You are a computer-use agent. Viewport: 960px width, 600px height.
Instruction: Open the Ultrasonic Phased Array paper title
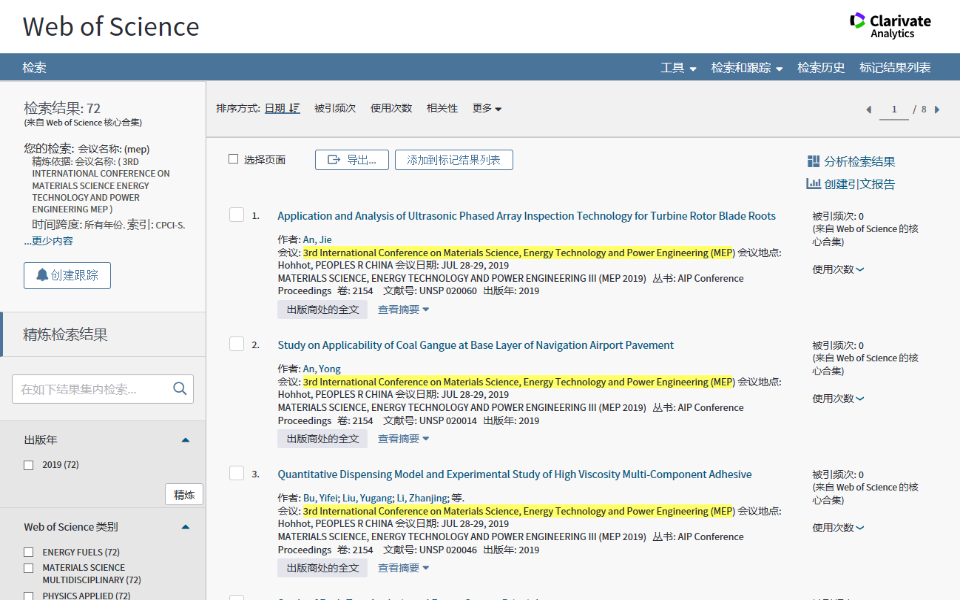[x=527, y=216]
